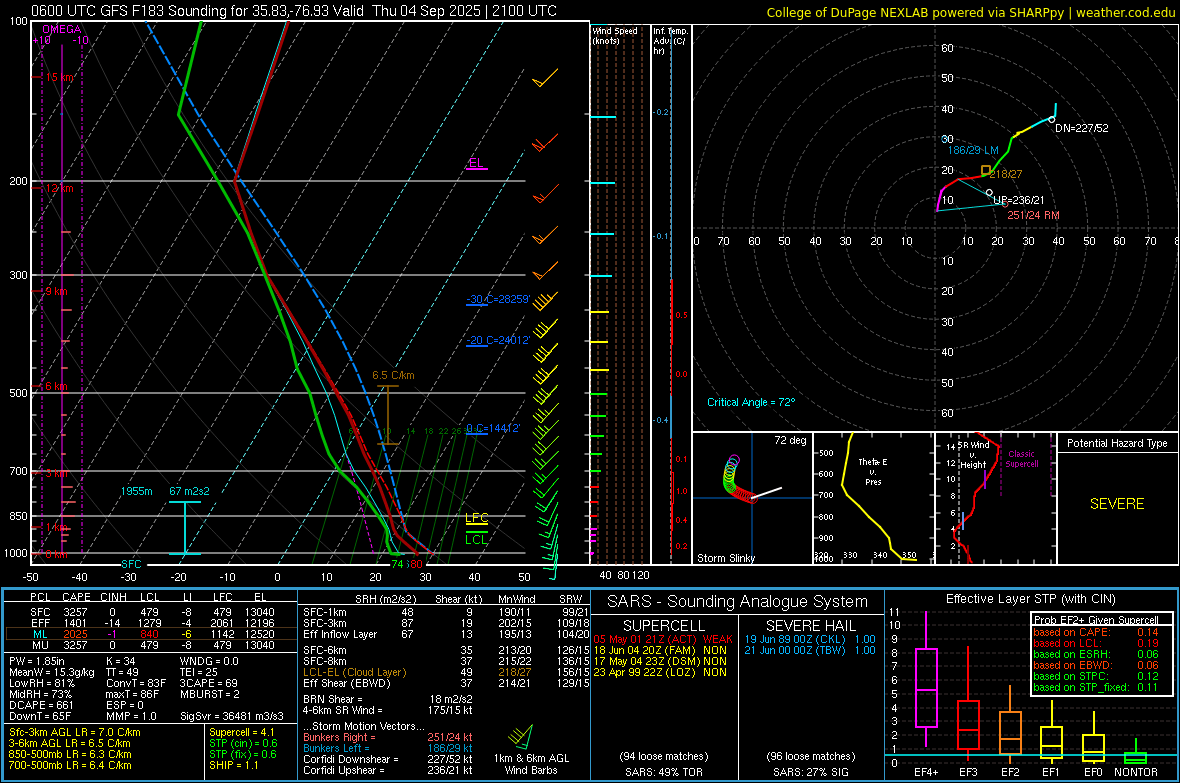
Task: Click the SARS - Sounding Analogue System header
Action: [x=738, y=602]
